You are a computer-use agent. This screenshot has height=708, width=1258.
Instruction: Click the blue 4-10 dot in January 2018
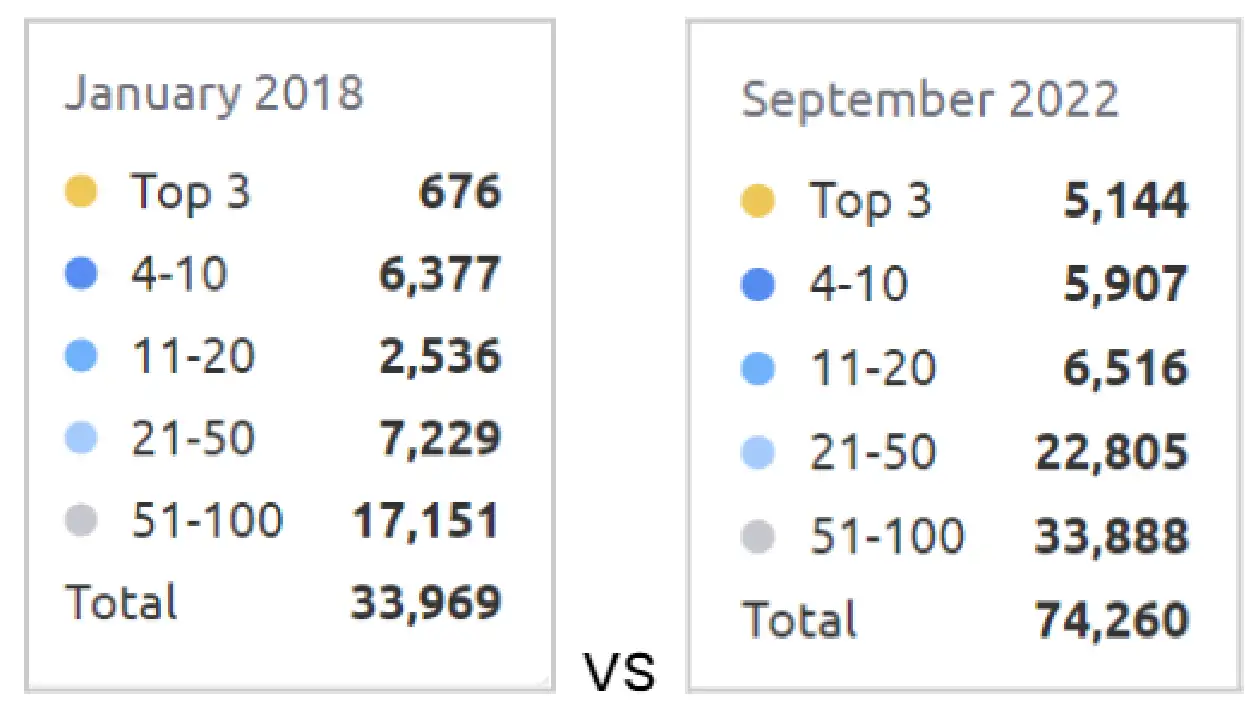(x=80, y=274)
